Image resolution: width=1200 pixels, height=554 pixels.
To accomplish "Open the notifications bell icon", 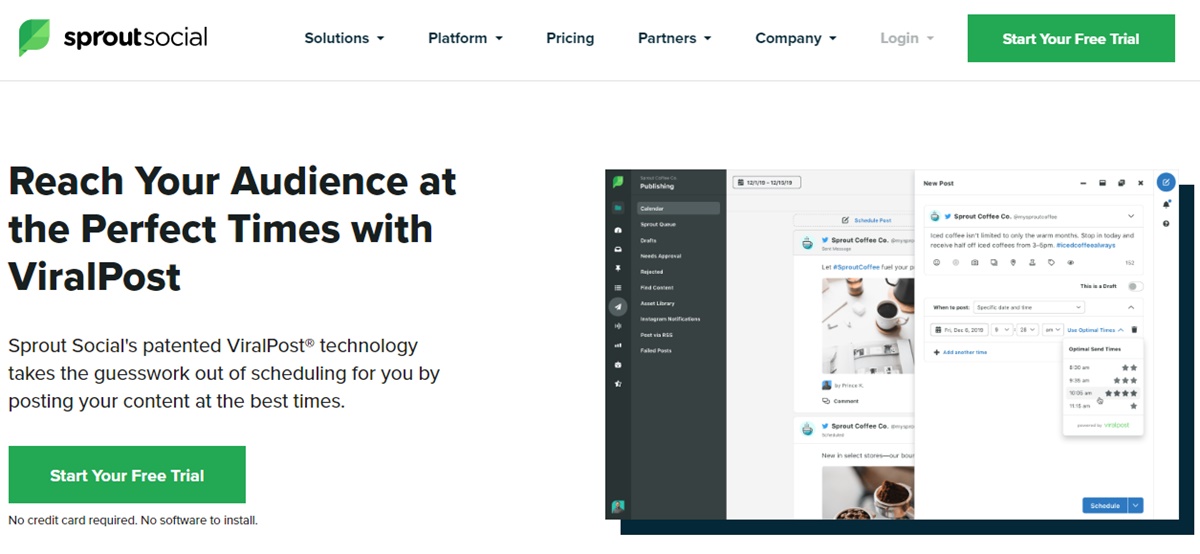I will (x=1166, y=204).
